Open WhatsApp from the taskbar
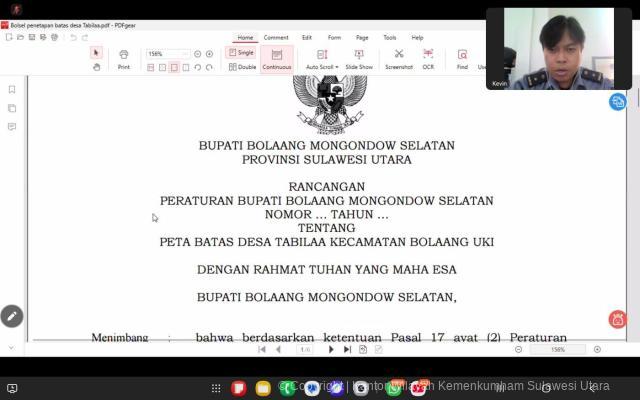Screen dimensions: 640x400 point(394,388)
